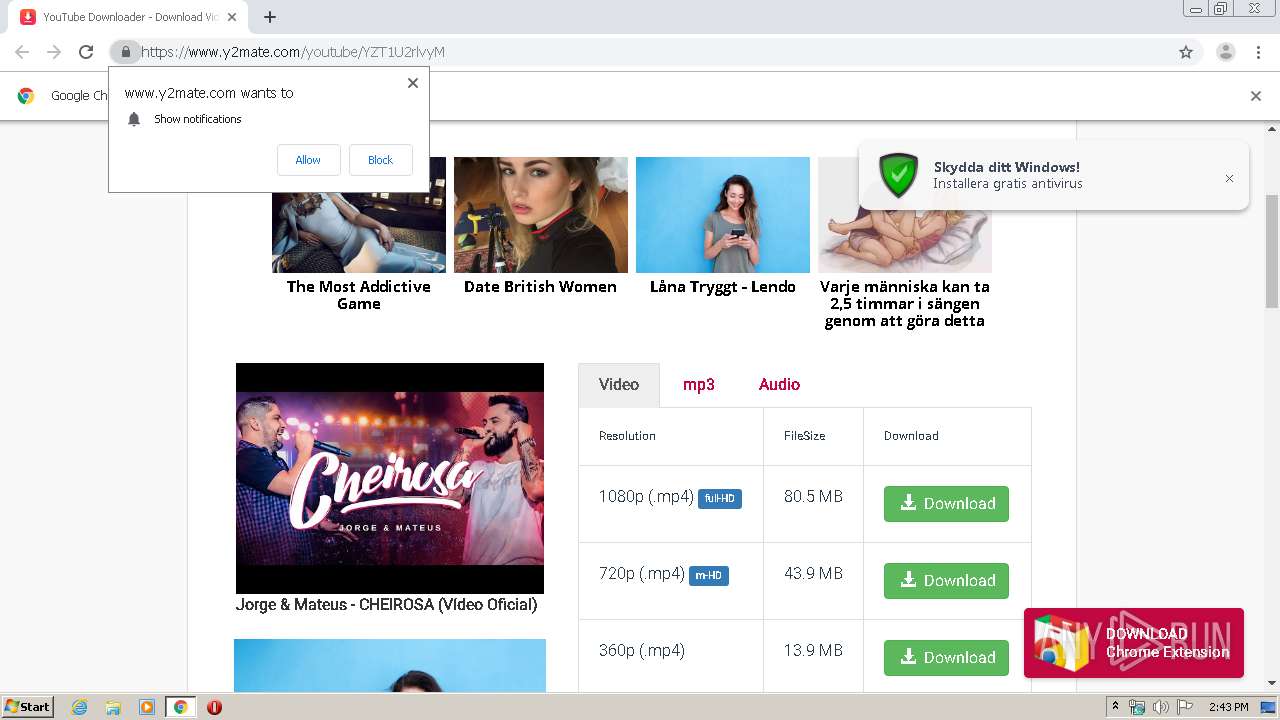Click the address bar URL
This screenshot has height=720, width=1280.
click(293, 52)
